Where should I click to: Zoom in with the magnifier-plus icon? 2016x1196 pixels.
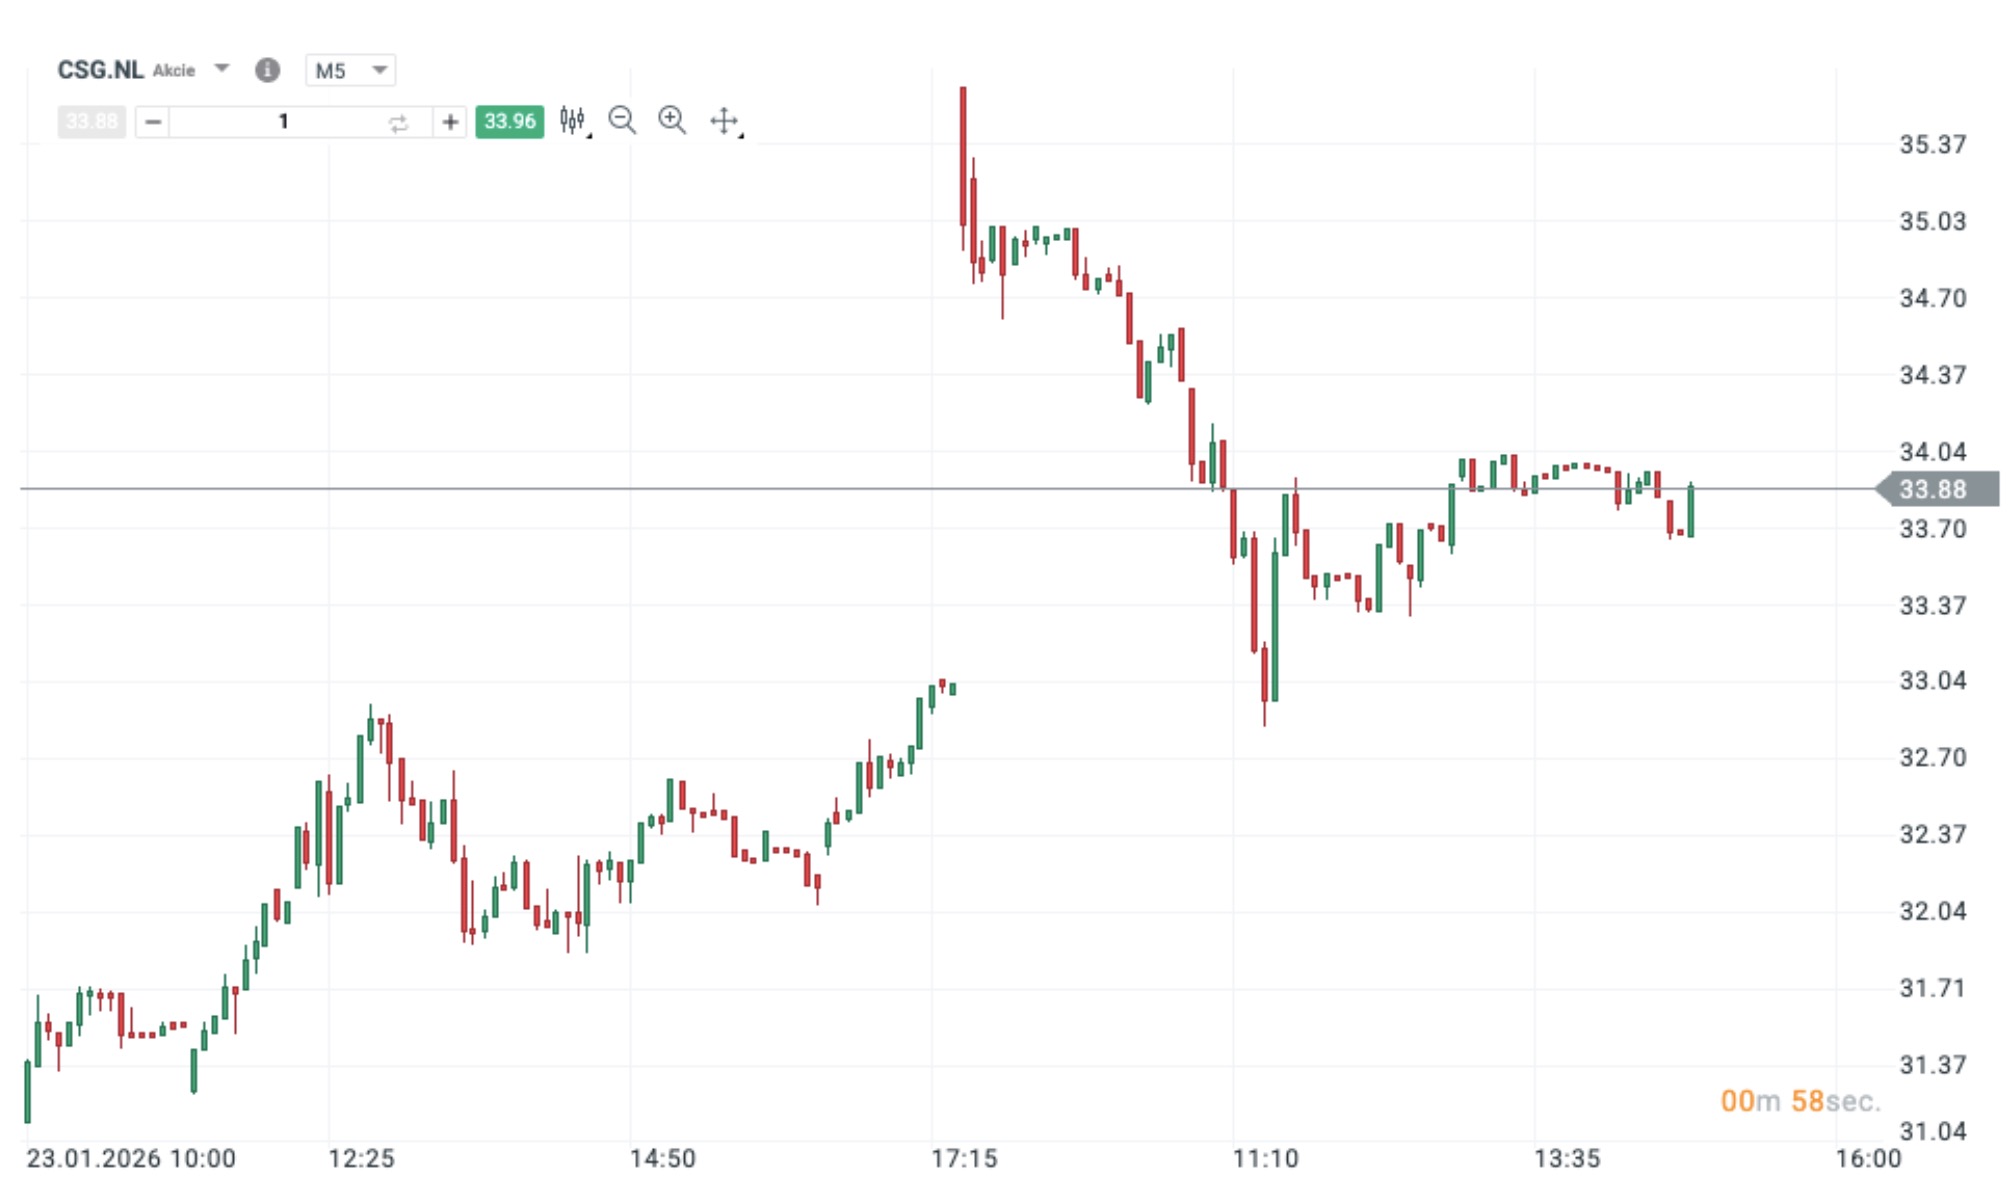[x=672, y=121]
